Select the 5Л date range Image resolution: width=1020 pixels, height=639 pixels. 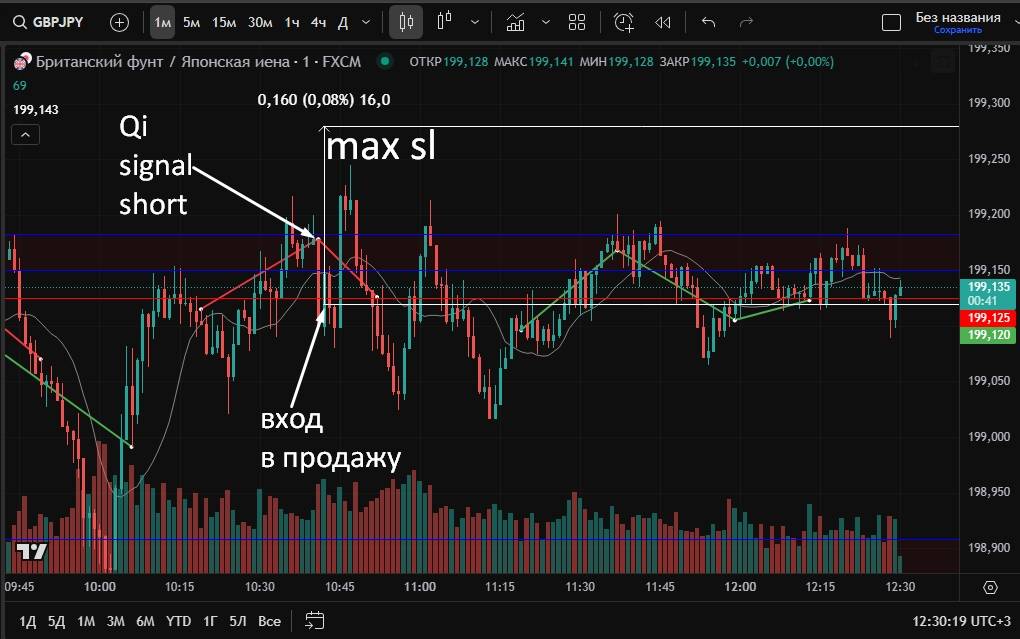tap(237, 621)
